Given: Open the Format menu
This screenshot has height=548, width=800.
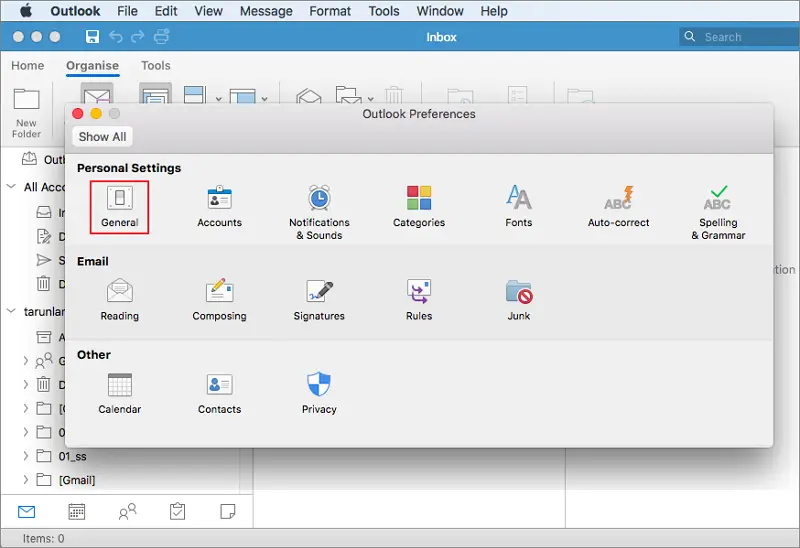Looking at the screenshot, I should pos(330,11).
